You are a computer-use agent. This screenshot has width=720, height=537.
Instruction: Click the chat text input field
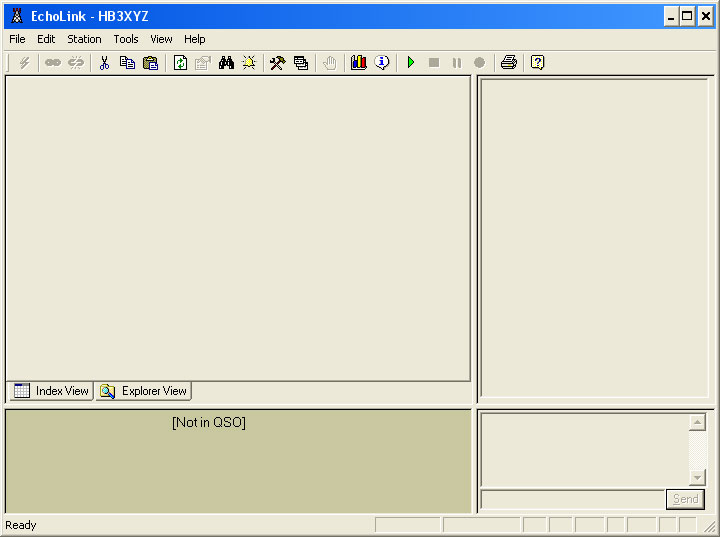click(x=572, y=499)
